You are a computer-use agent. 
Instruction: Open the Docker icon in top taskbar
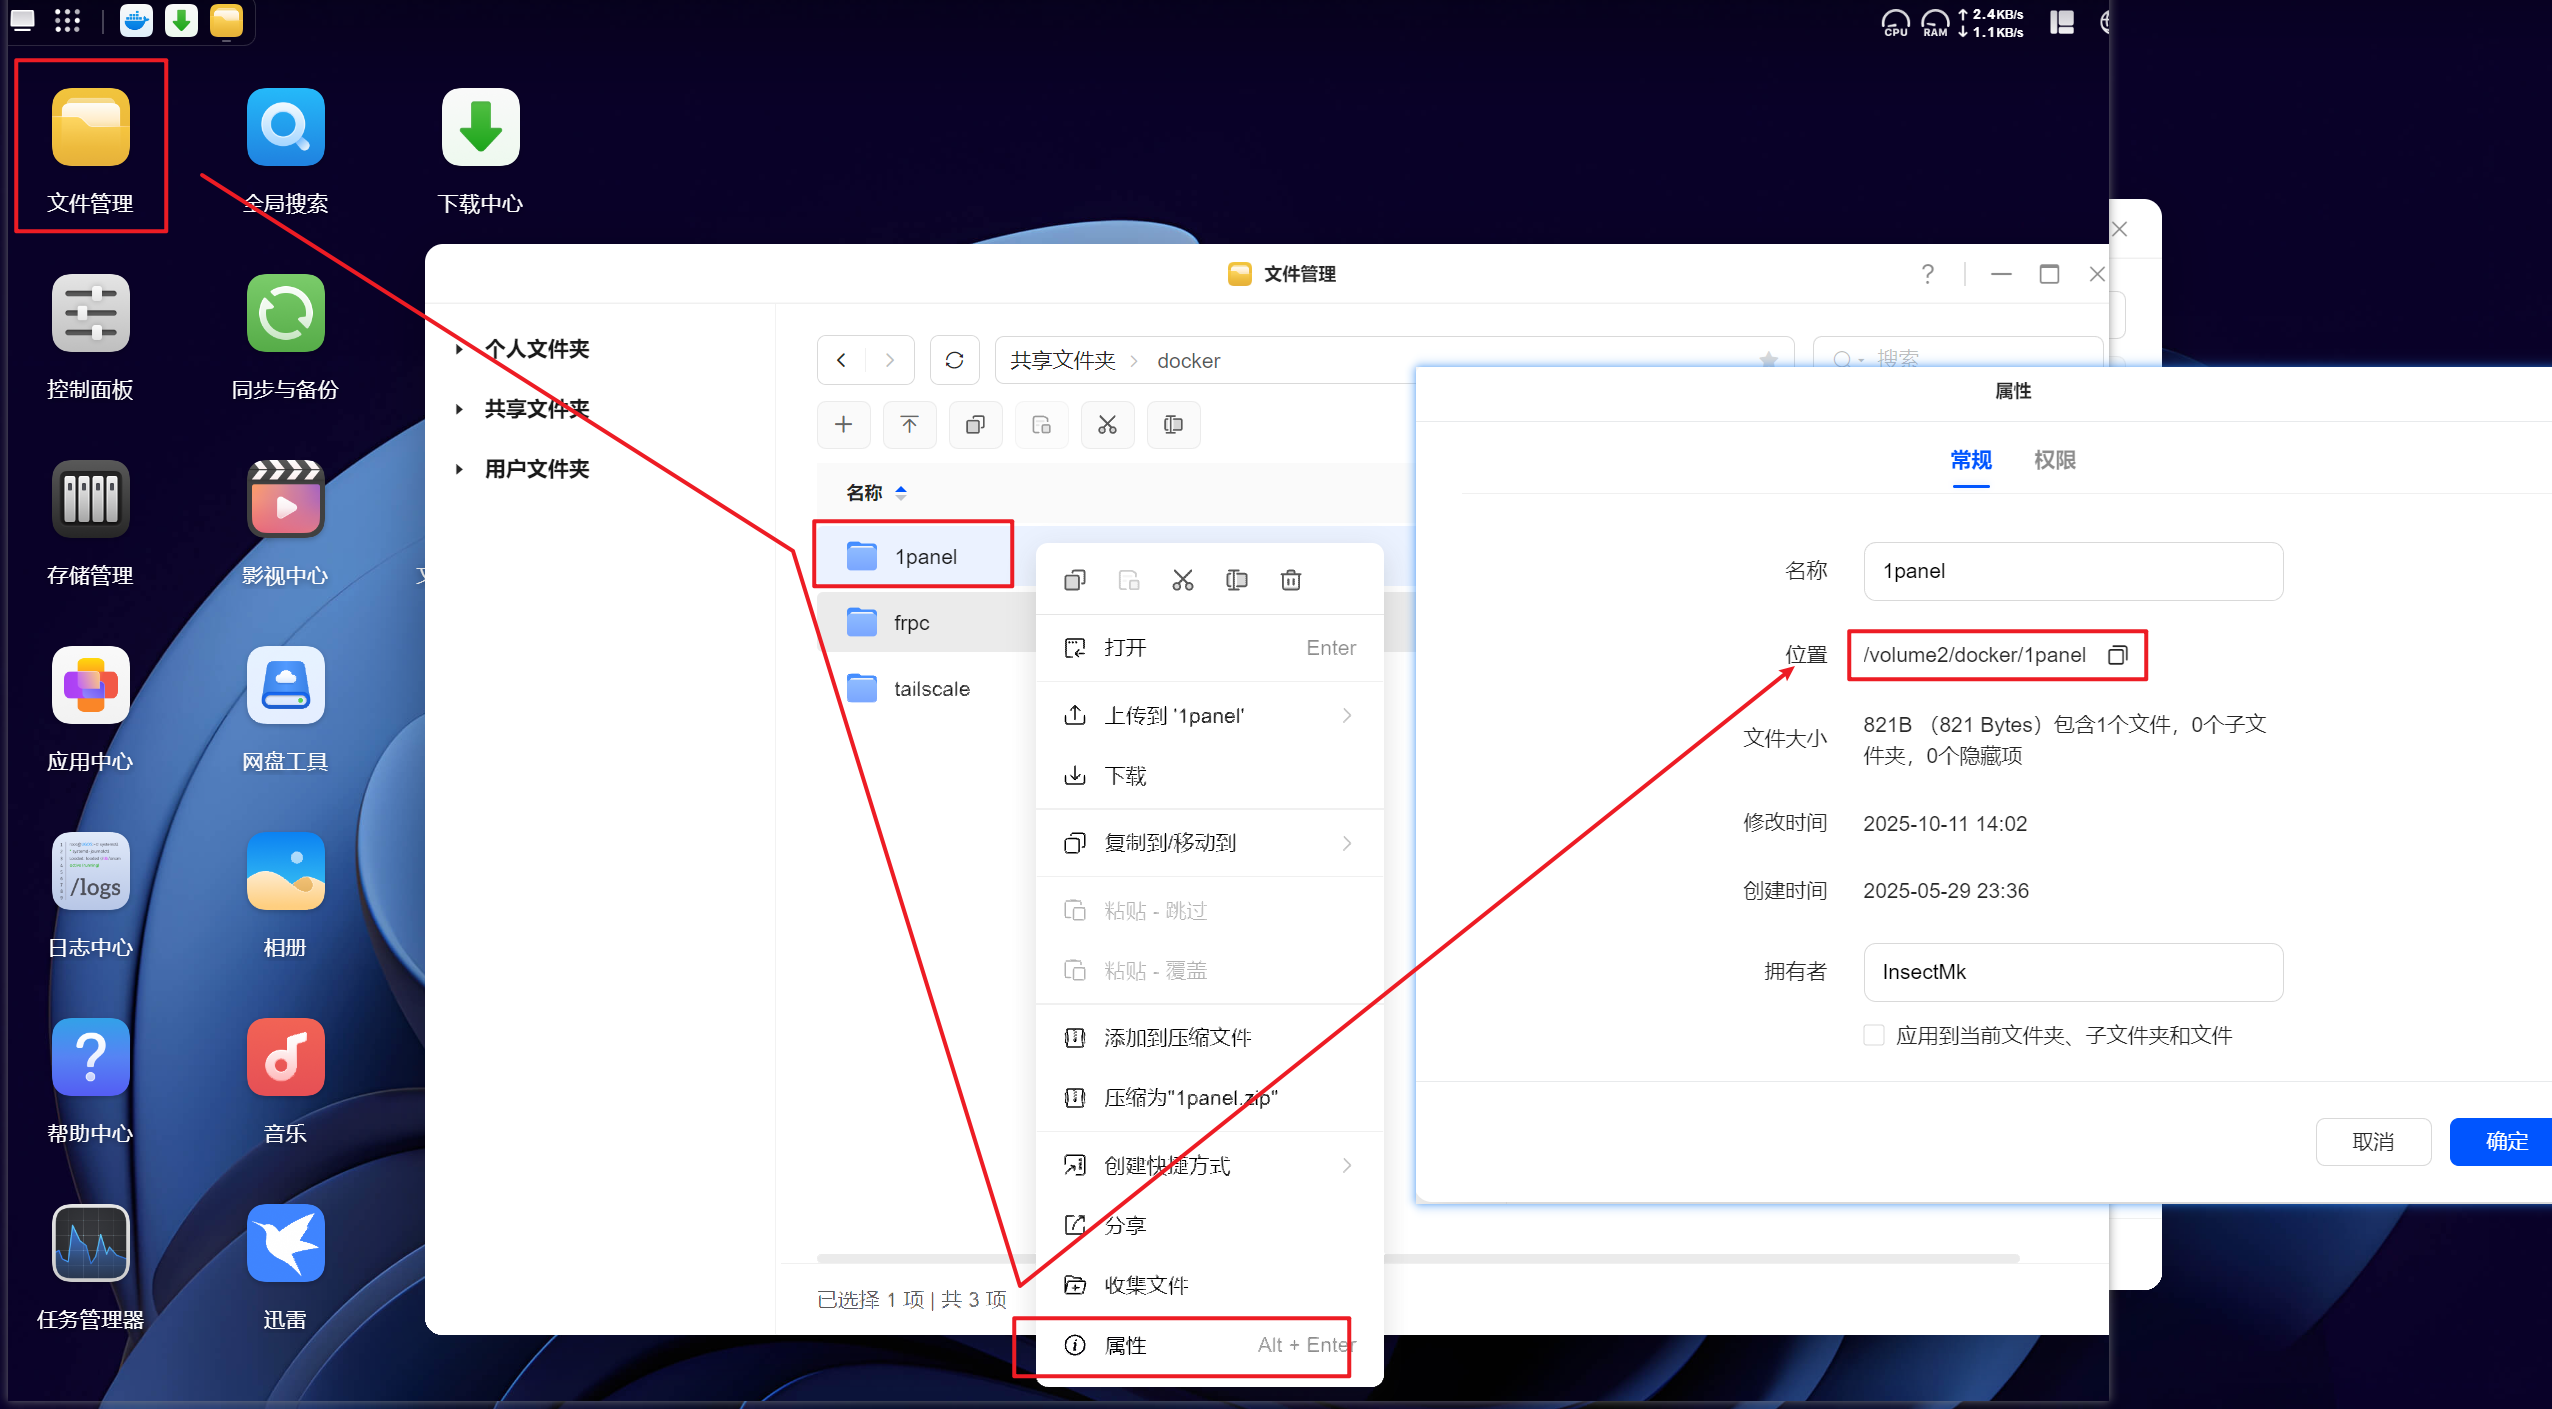pyautogui.click(x=136, y=20)
